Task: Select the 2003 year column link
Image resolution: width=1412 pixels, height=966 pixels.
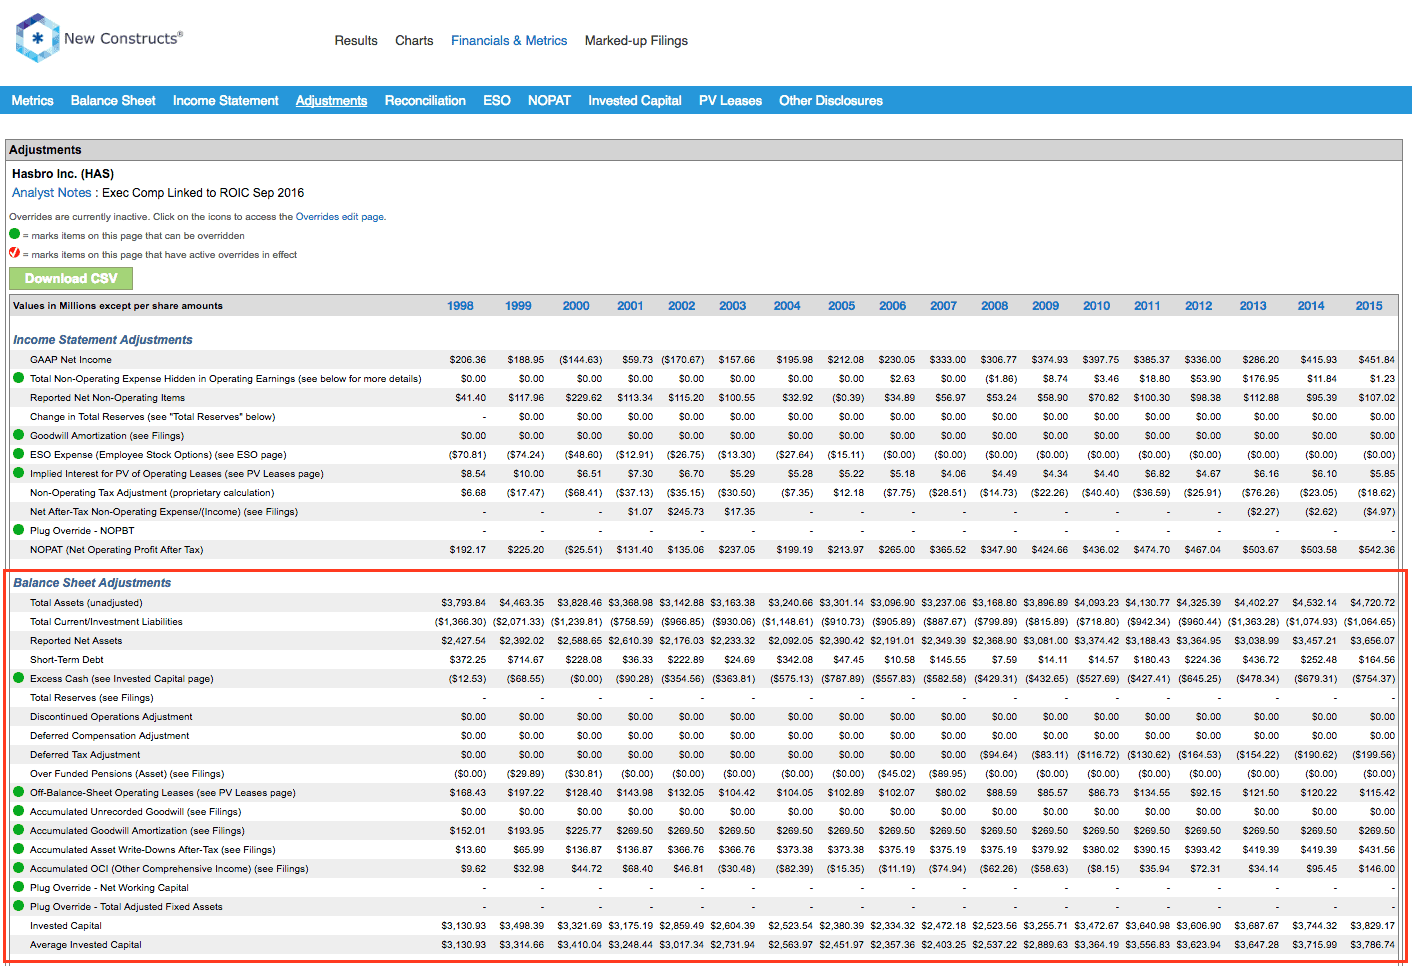Action: (733, 306)
